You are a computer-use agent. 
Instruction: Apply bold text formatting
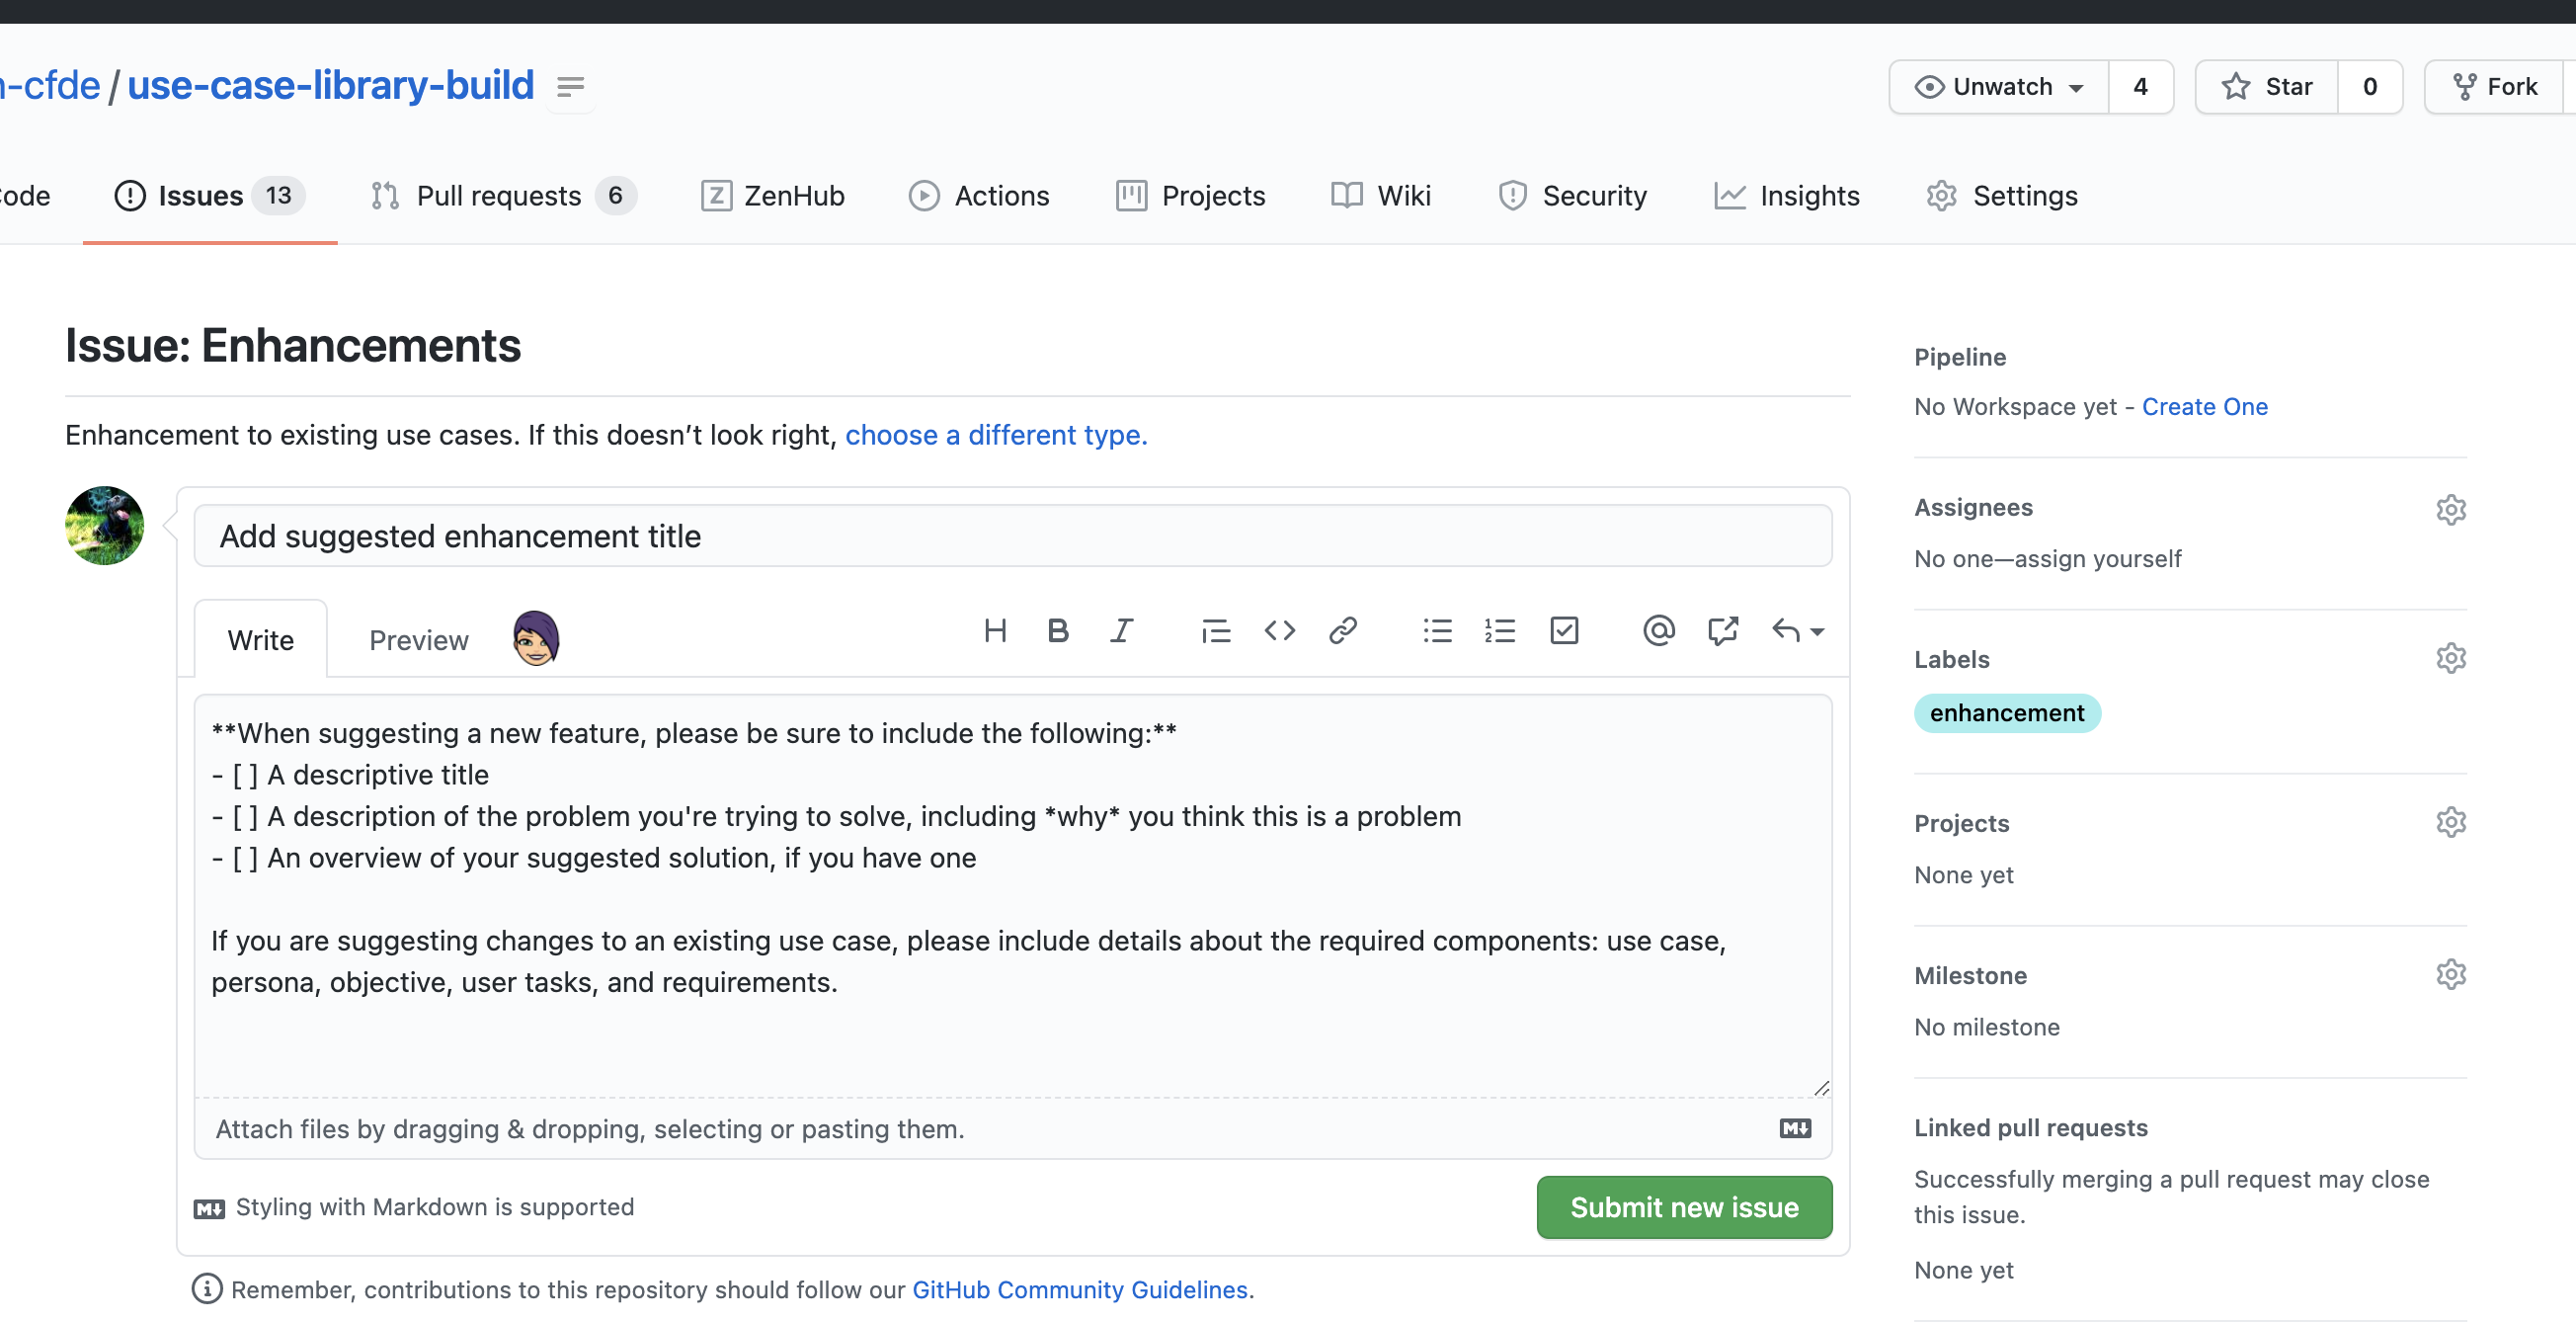[1058, 631]
